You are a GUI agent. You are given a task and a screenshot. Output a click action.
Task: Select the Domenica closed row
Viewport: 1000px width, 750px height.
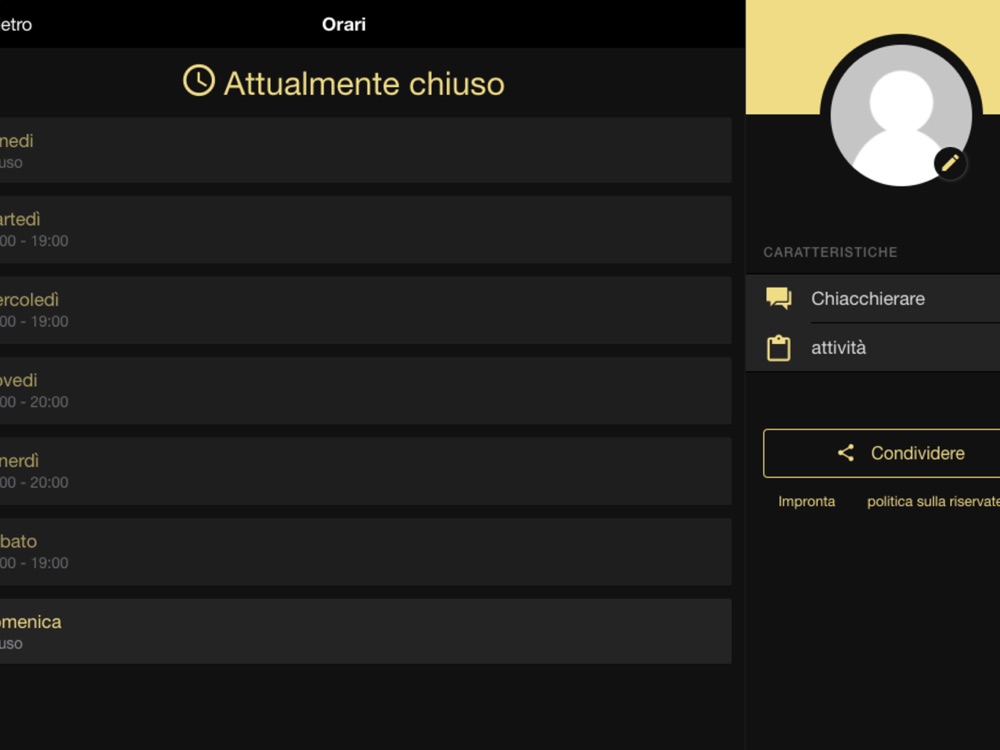click(x=365, y=631)
